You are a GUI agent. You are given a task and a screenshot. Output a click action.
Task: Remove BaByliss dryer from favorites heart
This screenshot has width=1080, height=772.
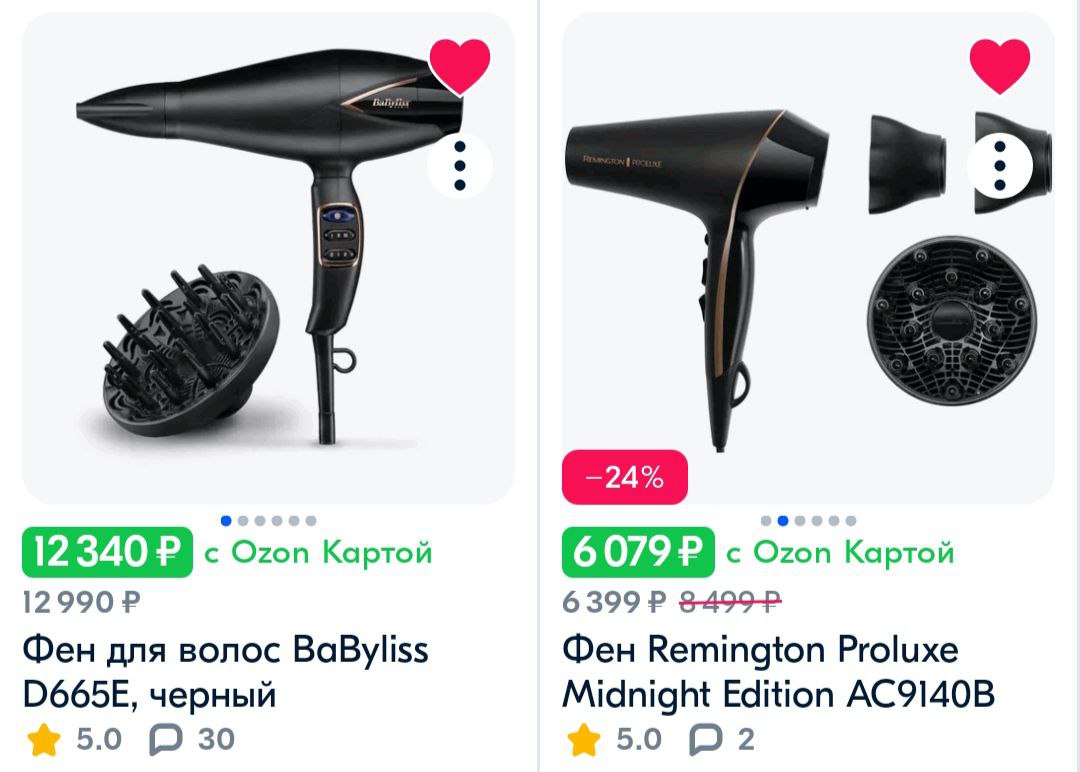click(x=459, y=65)
